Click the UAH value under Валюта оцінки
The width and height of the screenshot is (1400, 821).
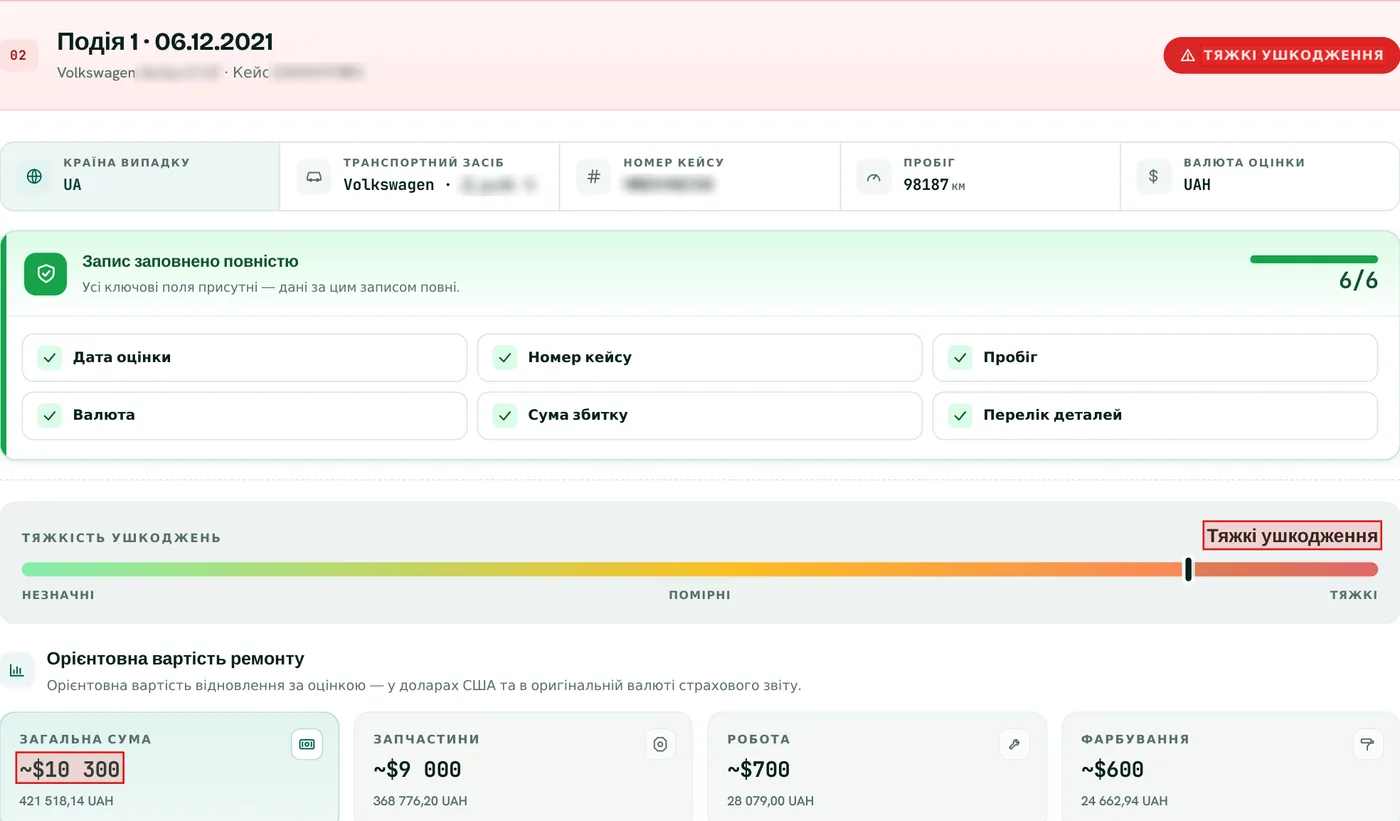pos(1197,185)
